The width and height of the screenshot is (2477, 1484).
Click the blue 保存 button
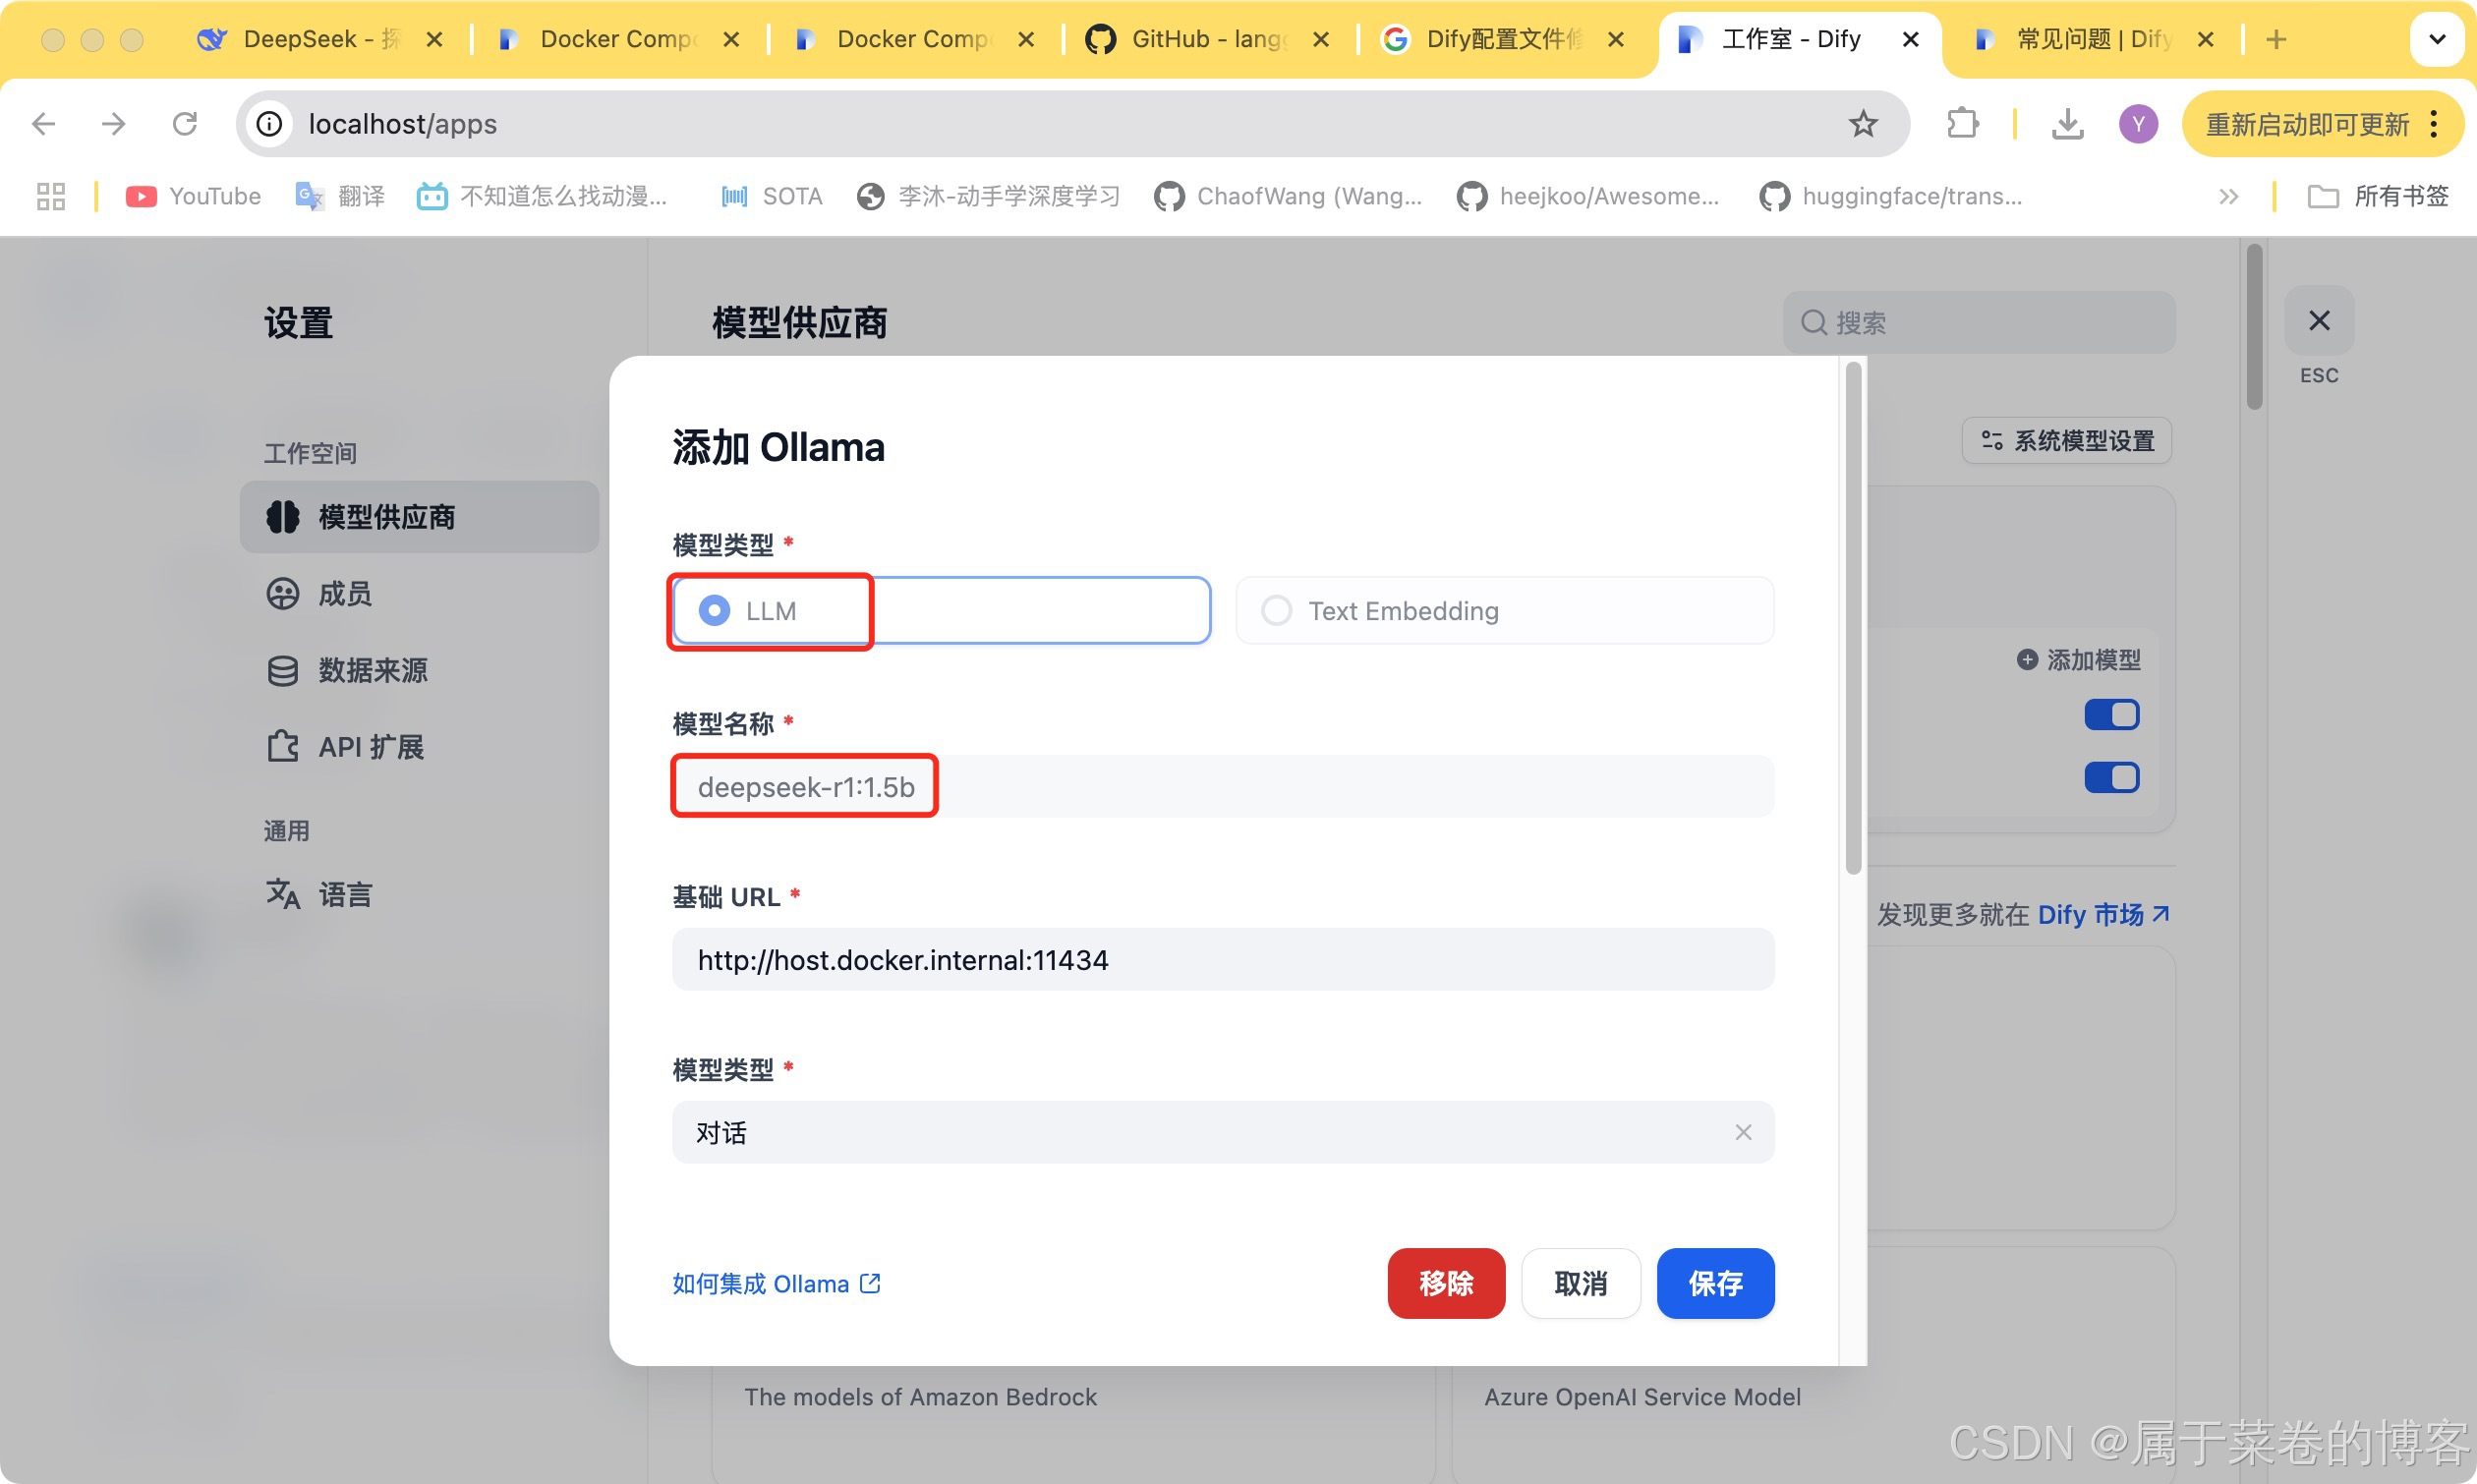(x=1715, y=1283)
